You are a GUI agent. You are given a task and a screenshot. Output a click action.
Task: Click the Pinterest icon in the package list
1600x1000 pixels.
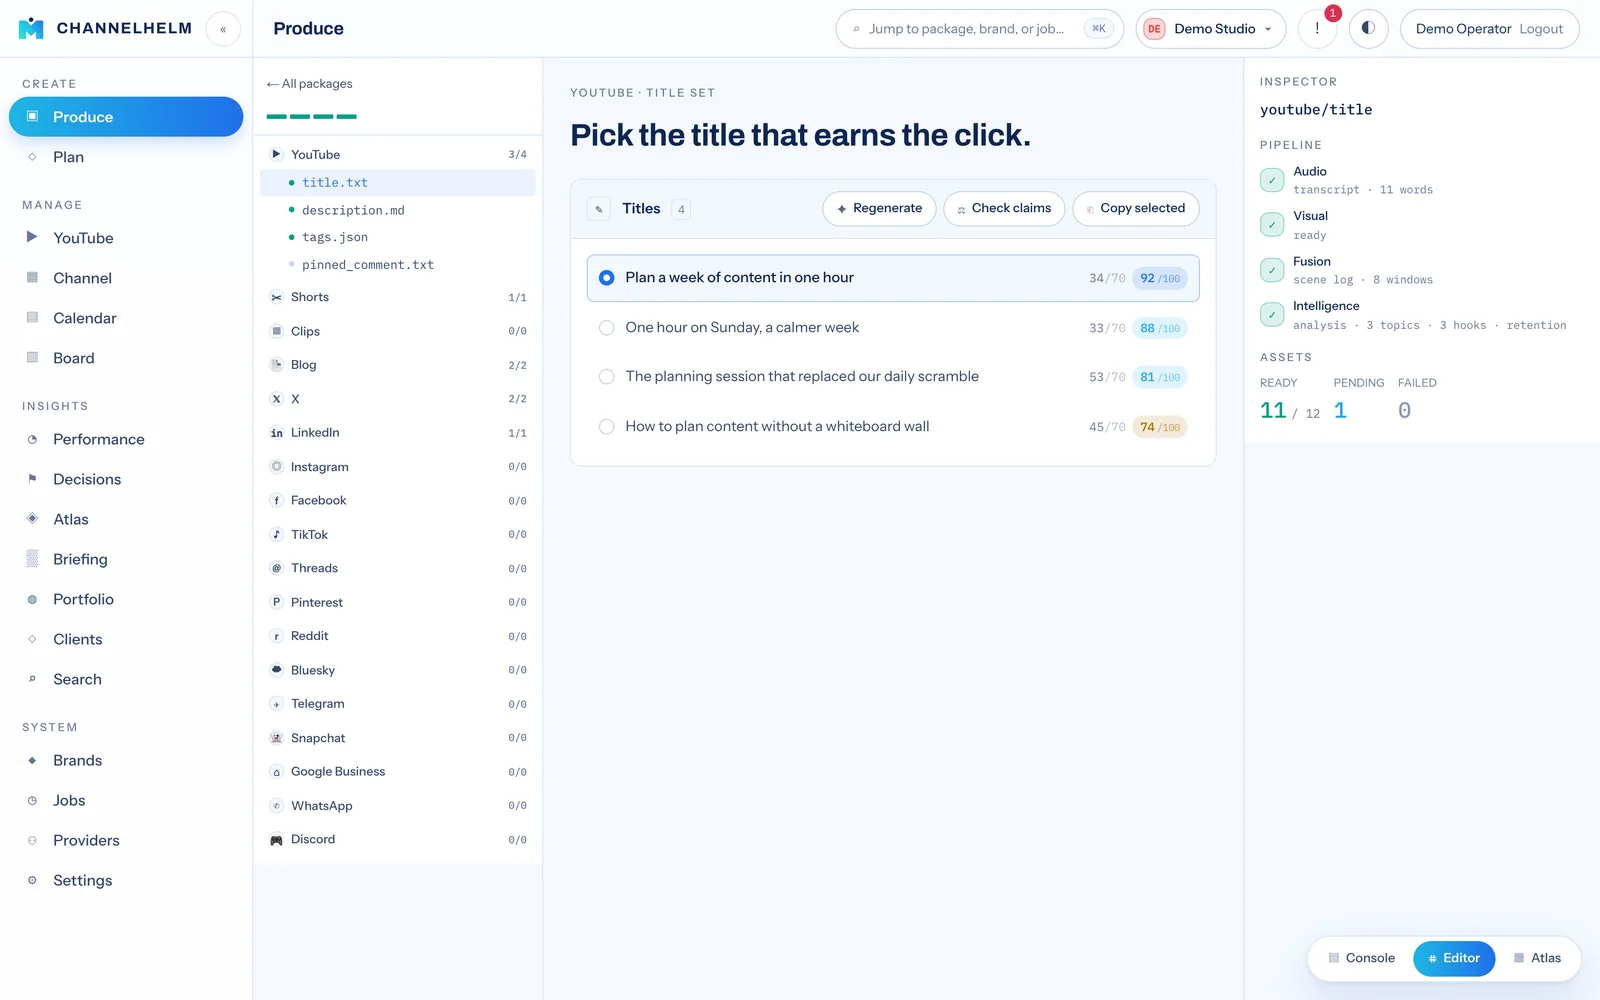click(277, 602)
